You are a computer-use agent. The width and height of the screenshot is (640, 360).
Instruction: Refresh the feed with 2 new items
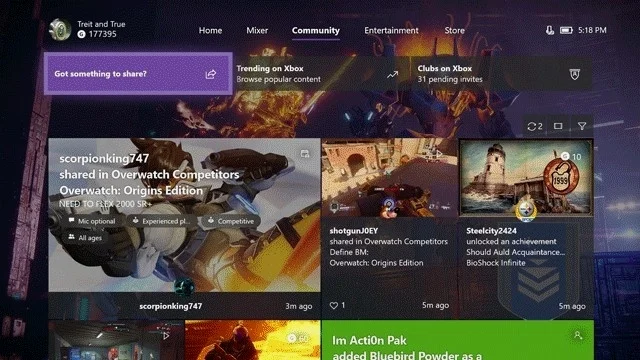535,127
